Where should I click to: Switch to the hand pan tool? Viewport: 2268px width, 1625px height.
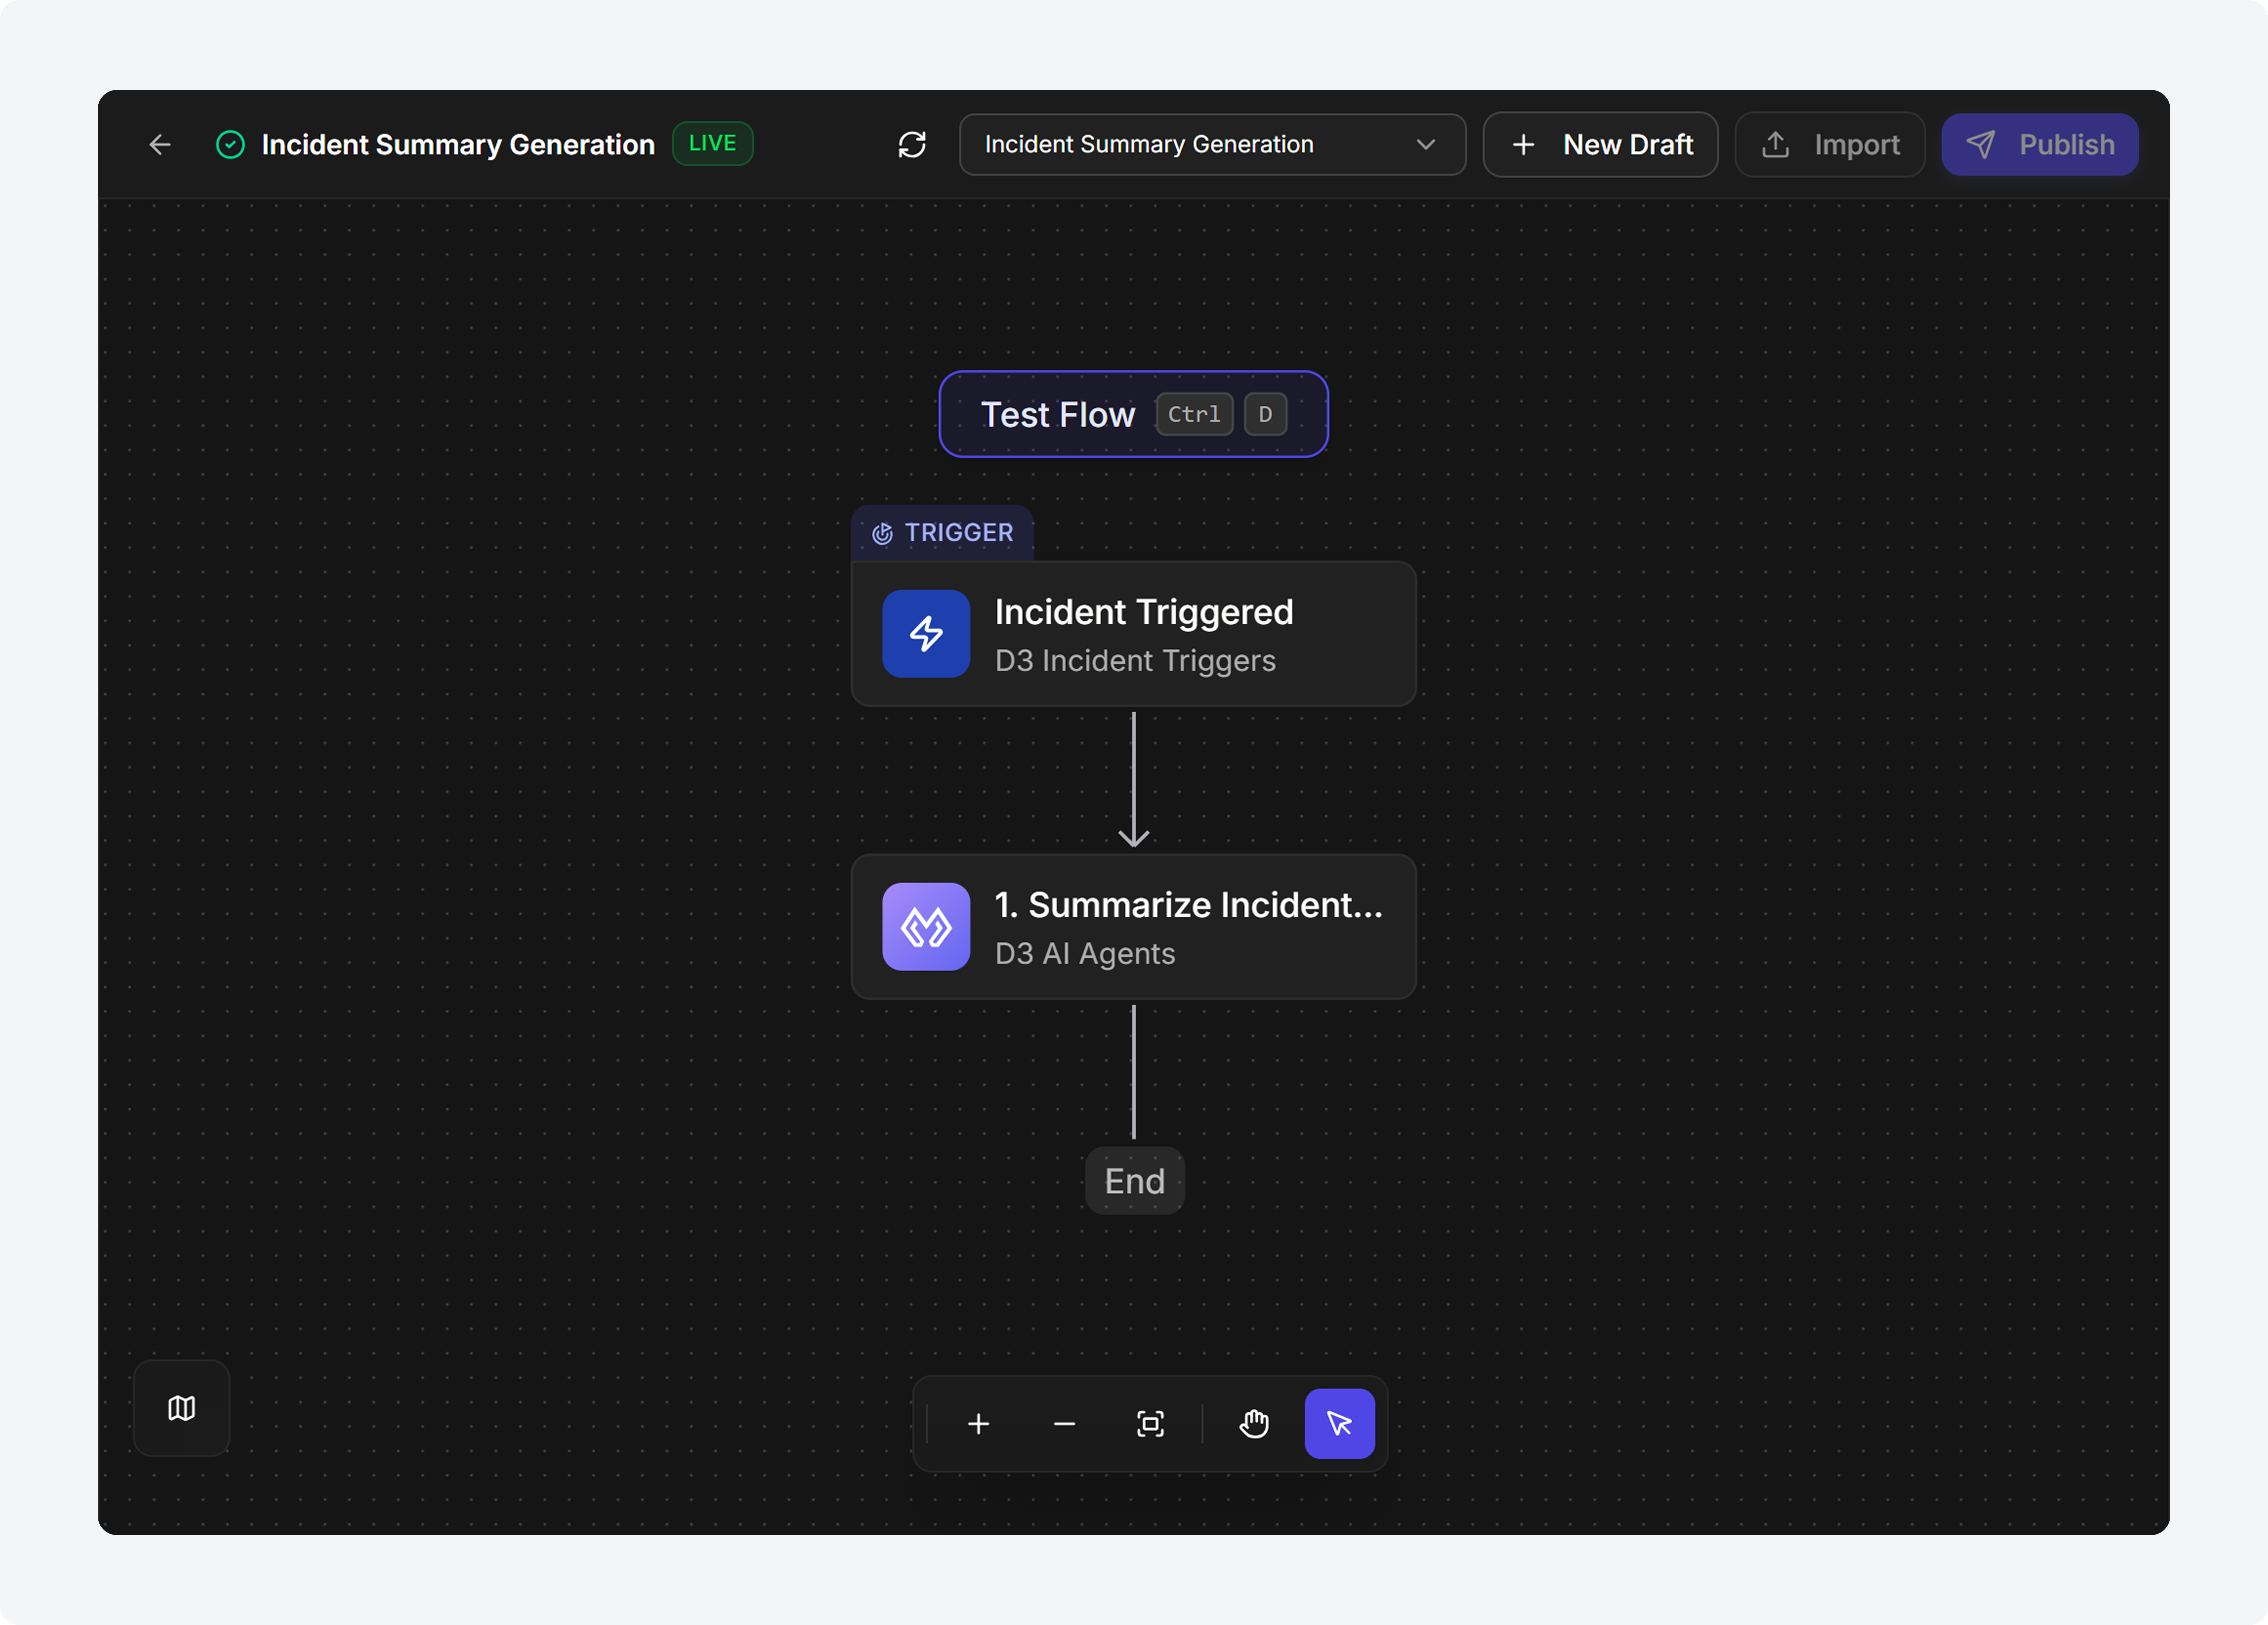1254,1424
